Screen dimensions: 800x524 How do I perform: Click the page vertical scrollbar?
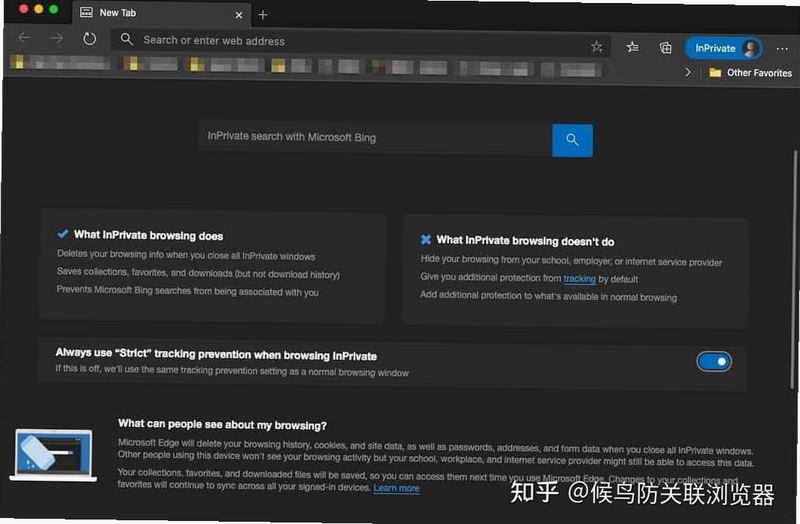coord(794,270)
